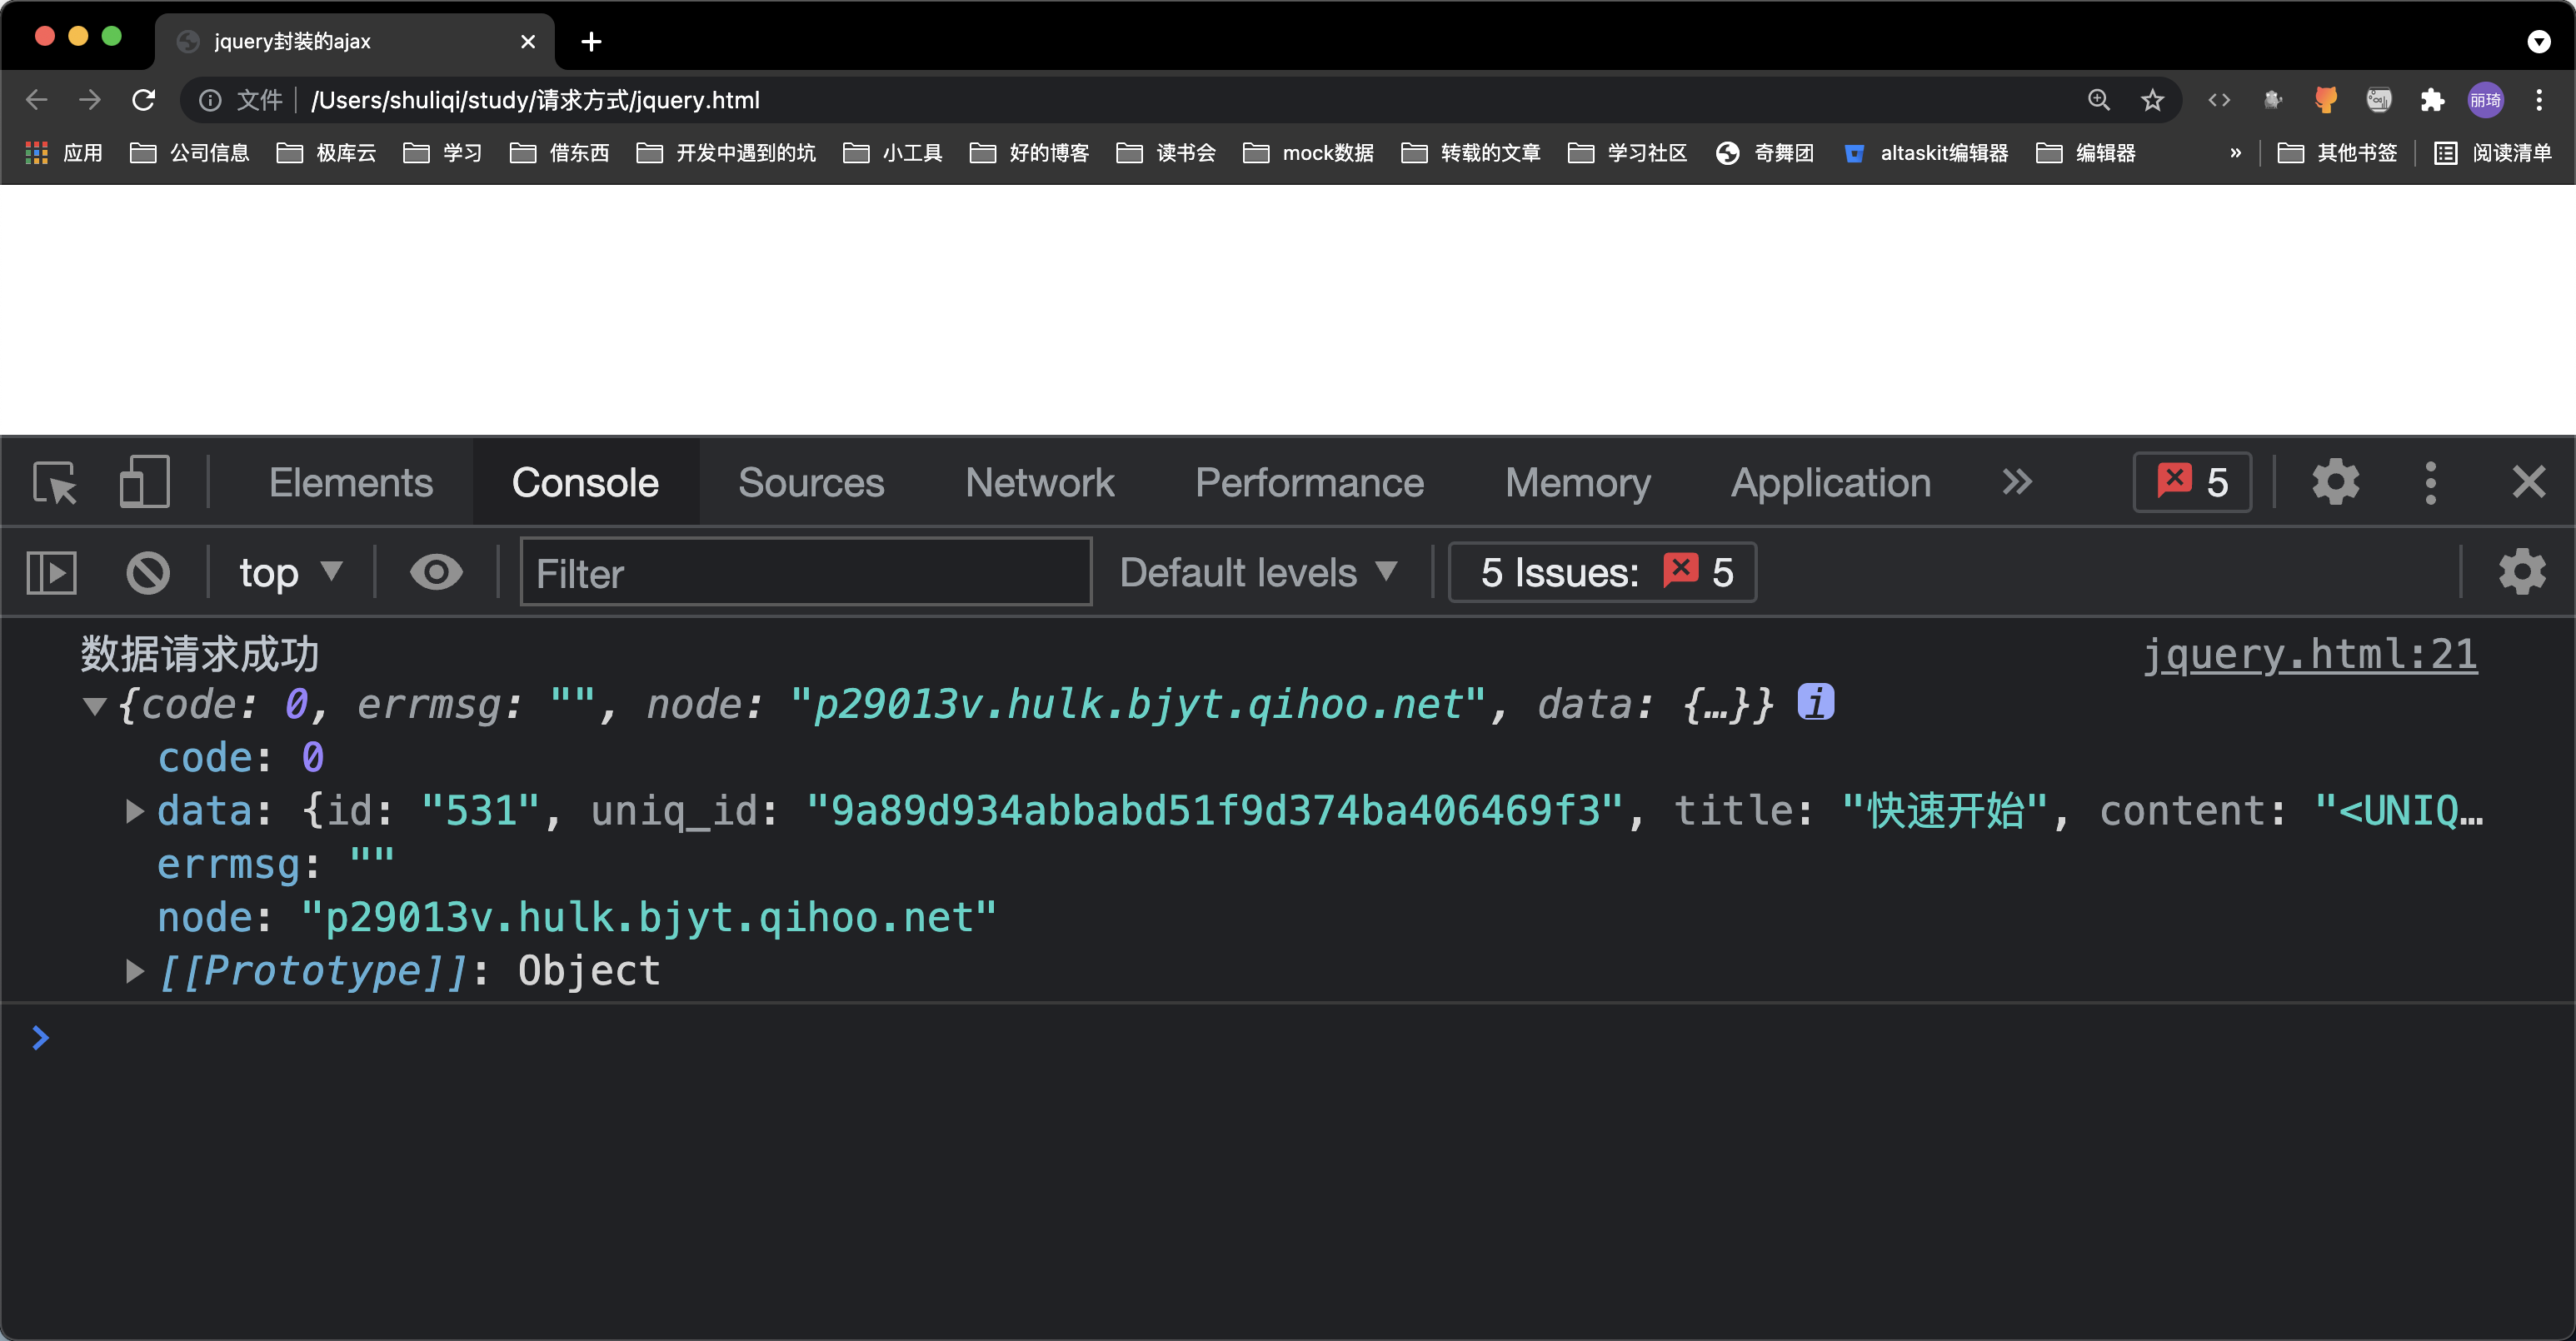
Task: Go forward in browser history
Action: (x=90, y=100)
